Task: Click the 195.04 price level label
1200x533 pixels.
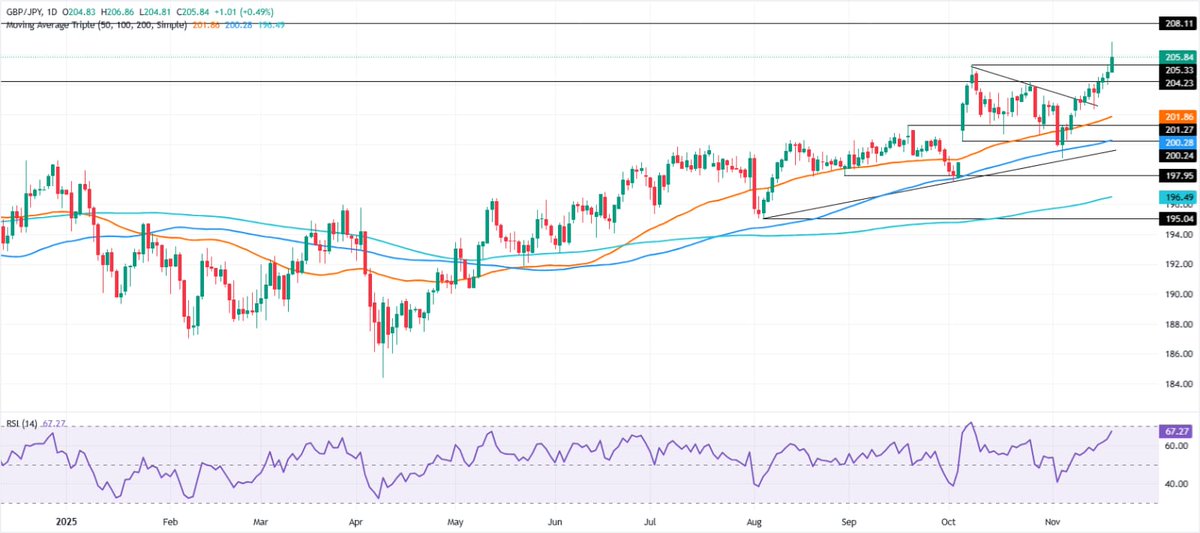Action: [1179, 219]
